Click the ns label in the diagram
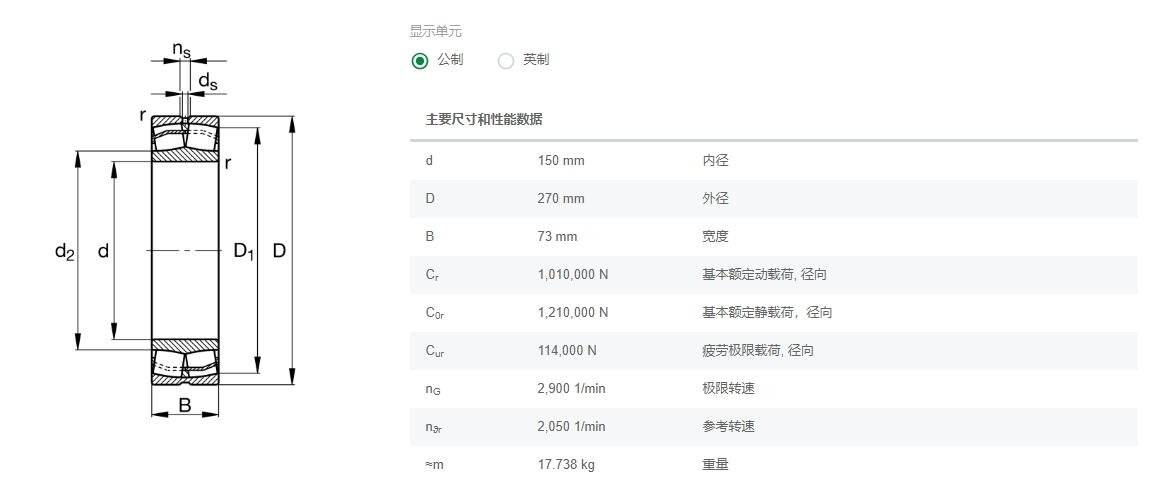Screen dimensions: 1157x501 coord(182,49)
